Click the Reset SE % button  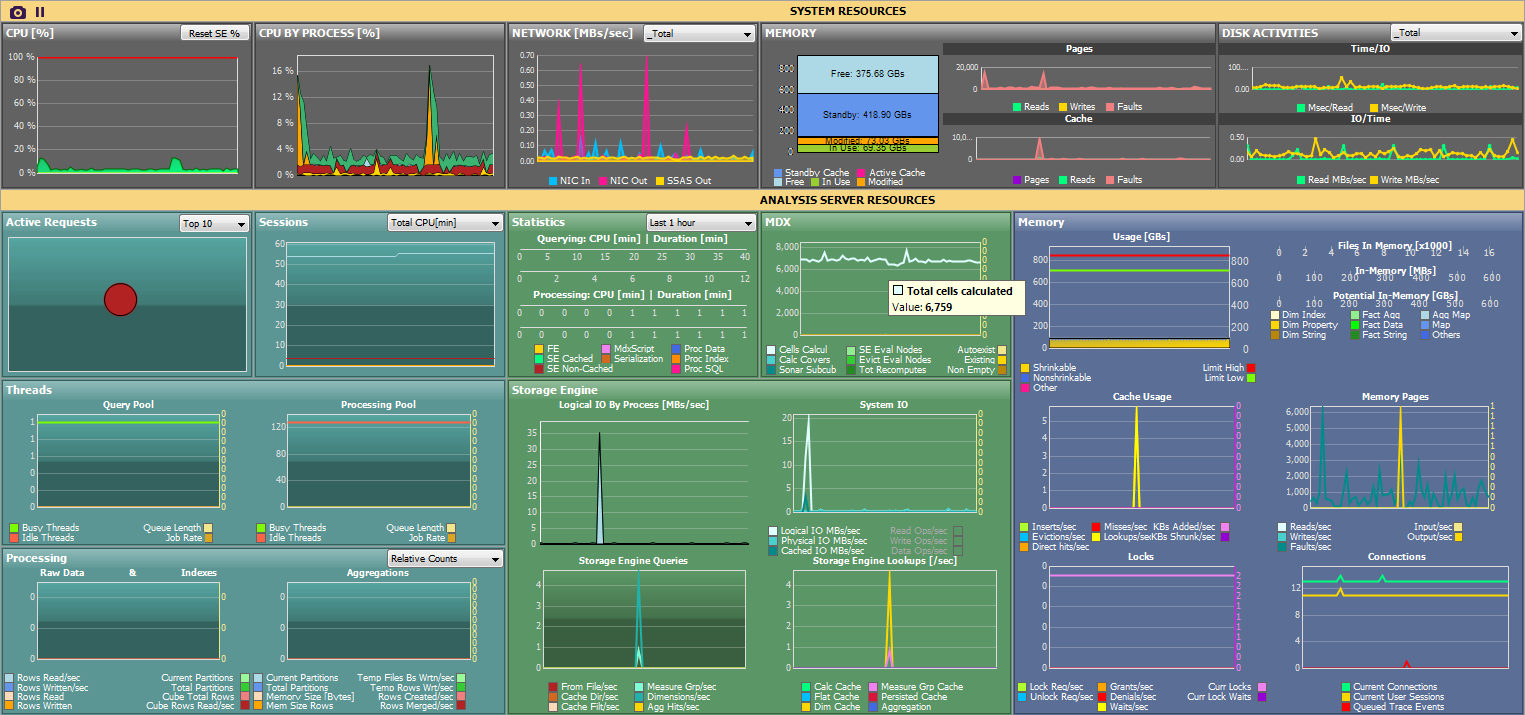[215, 33]
